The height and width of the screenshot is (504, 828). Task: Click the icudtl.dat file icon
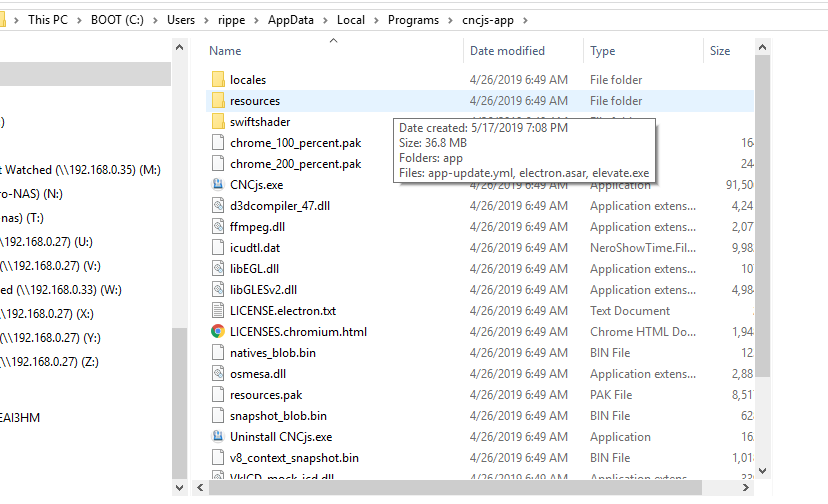218,248
